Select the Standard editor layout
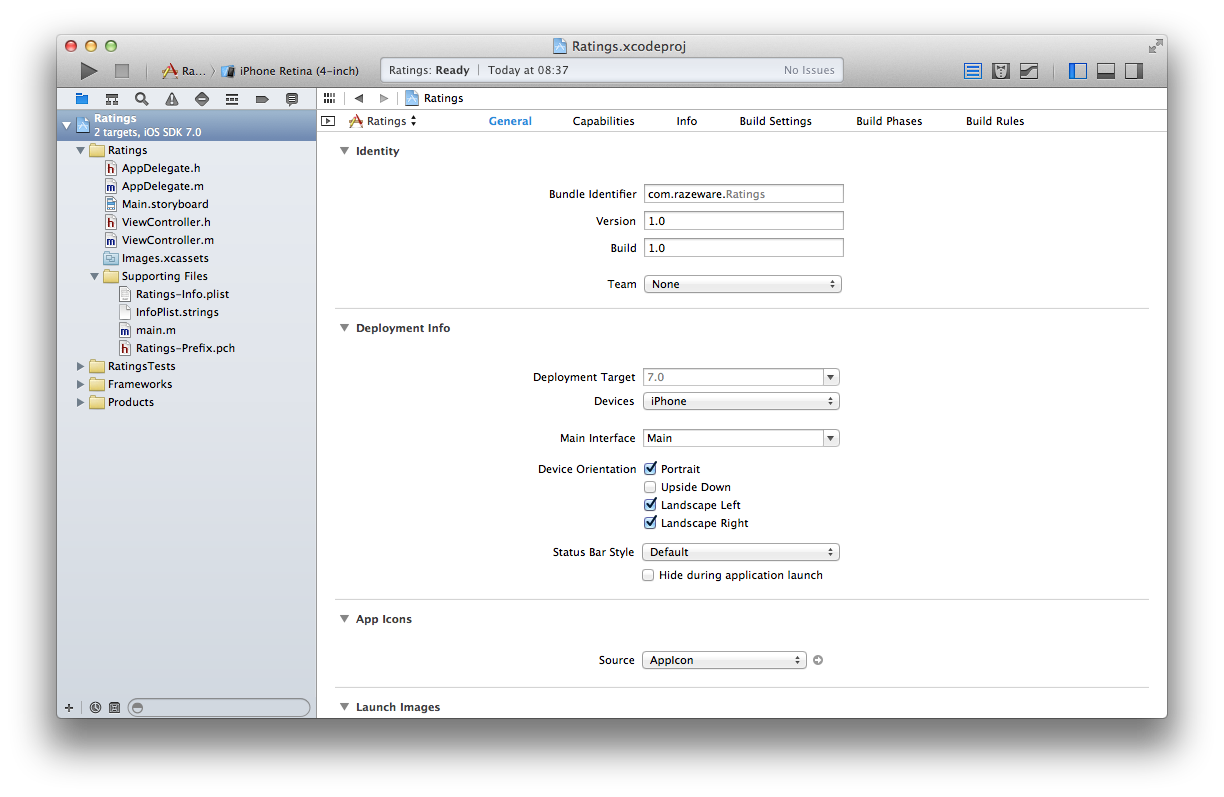The height and width of the screenshot is (797, 1224). click(973, 71)
